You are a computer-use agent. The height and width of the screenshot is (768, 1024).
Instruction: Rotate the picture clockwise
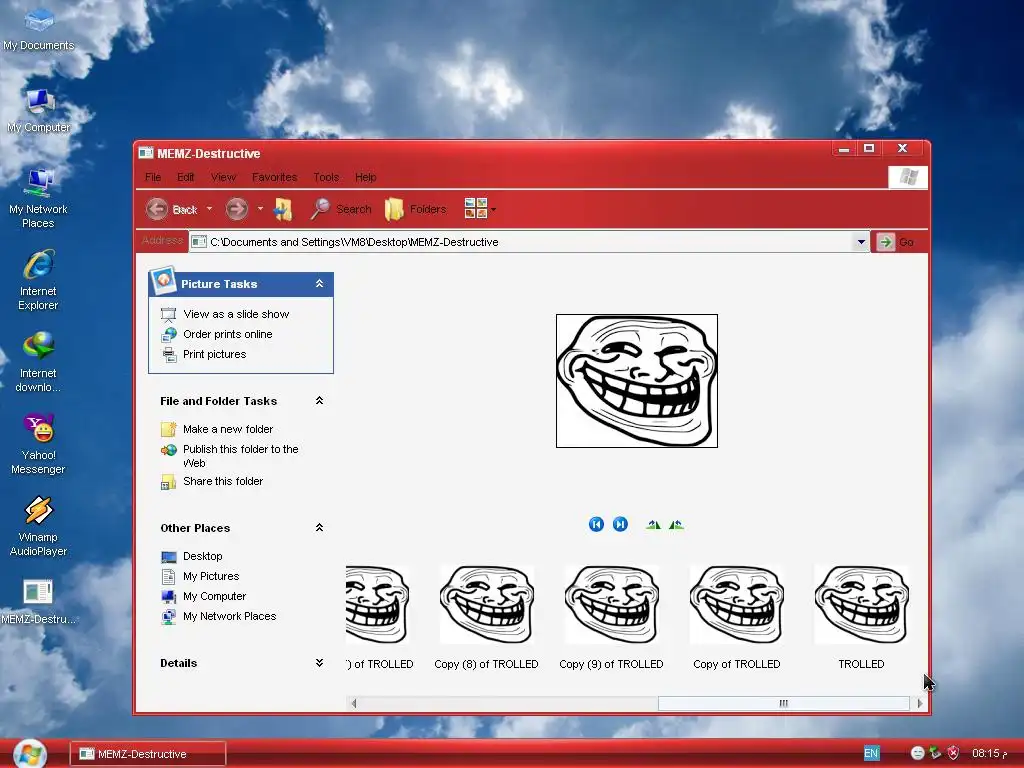653,524
